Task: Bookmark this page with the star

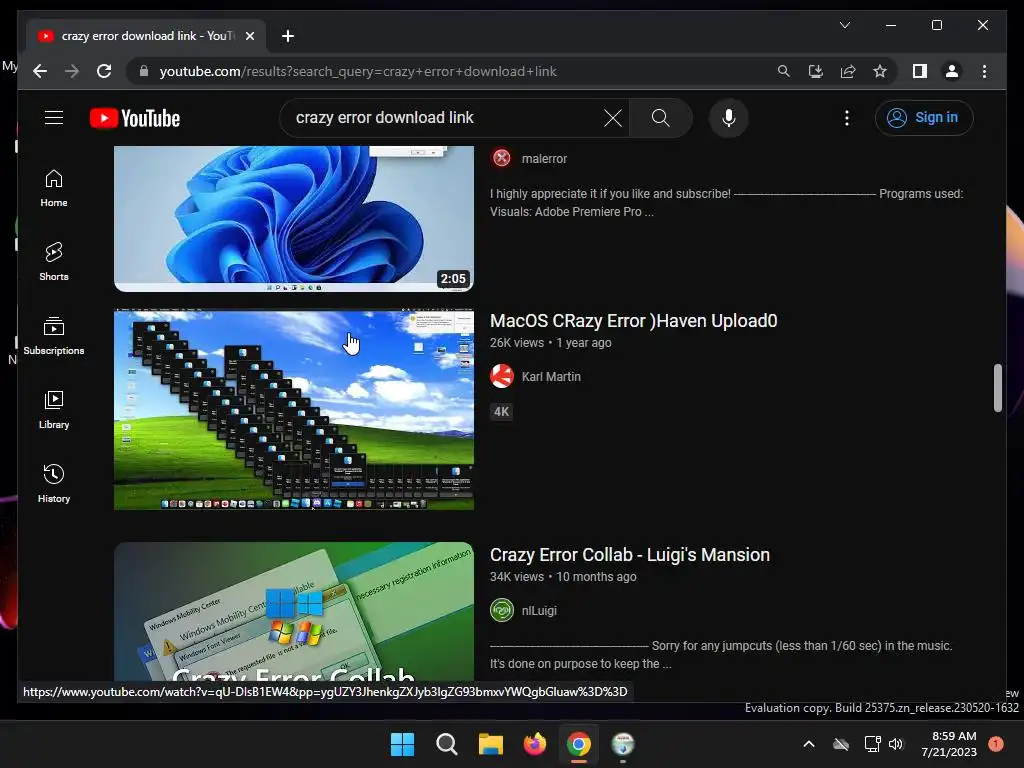Action: pos(880,71)
